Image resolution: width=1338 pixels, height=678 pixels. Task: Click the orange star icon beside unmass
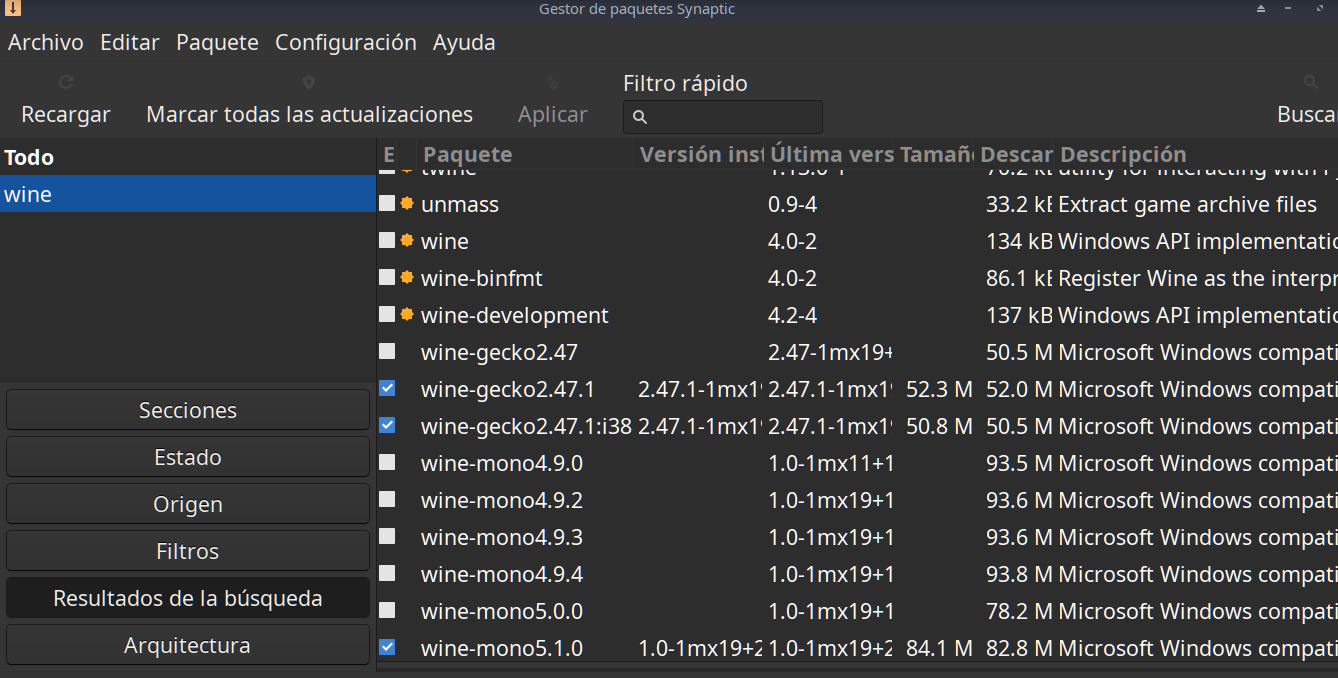point(407,203)
